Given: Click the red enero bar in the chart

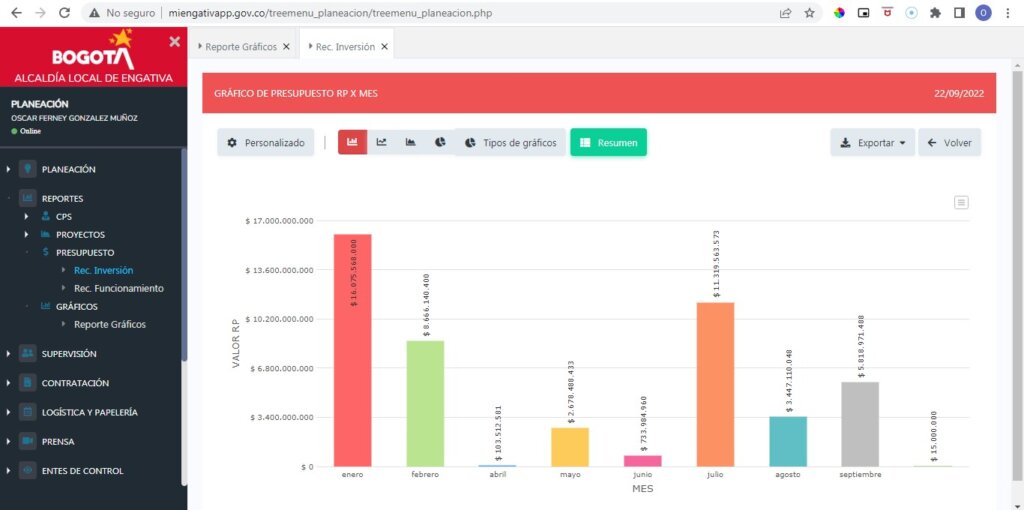Looking at the screenshot, I should (353, 350).
